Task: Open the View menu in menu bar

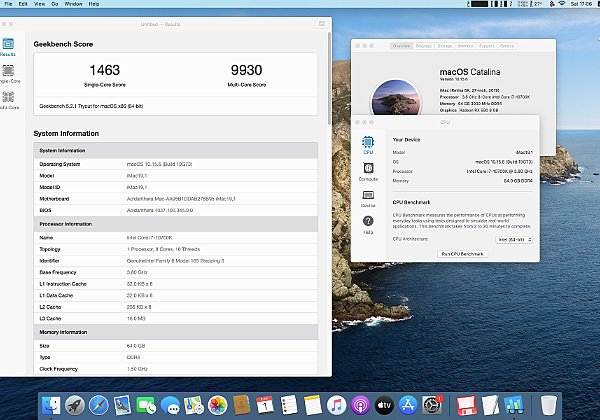Action: [x=40, y=4]
